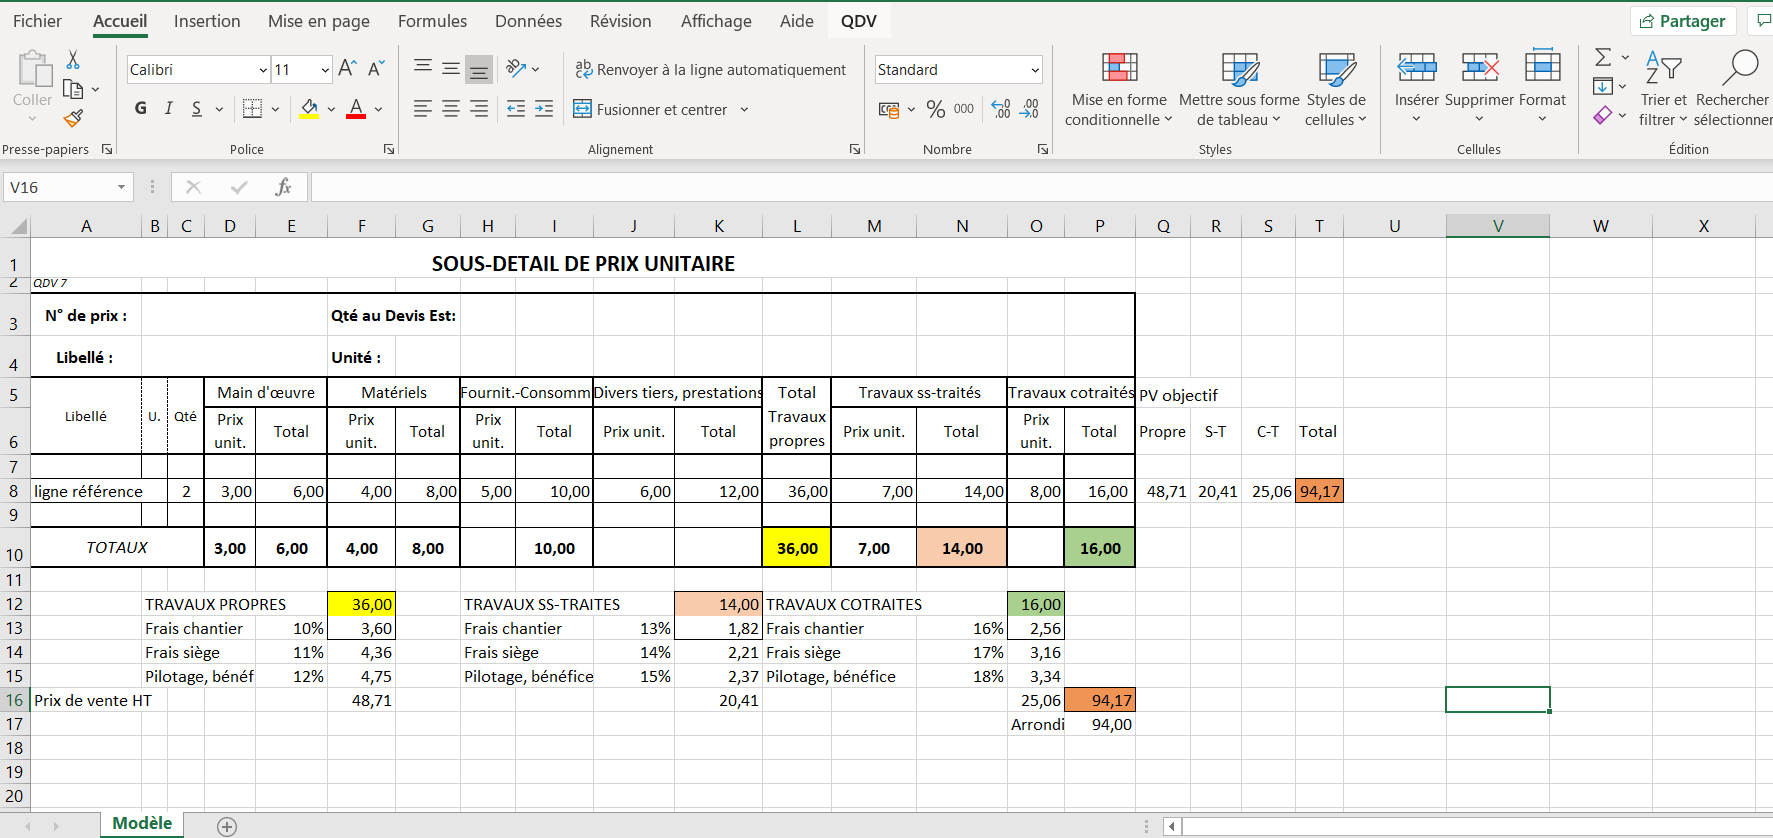1773x838 pixels.
Task: Click the Name Box showing V16
Action: [67, 187]
